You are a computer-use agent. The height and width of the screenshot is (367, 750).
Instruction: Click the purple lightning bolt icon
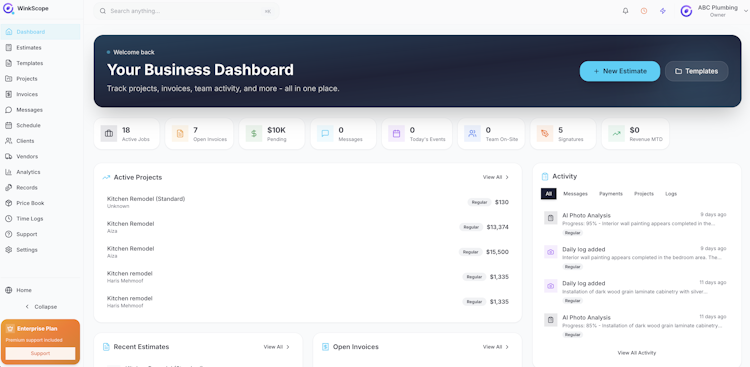coord(662,11)
